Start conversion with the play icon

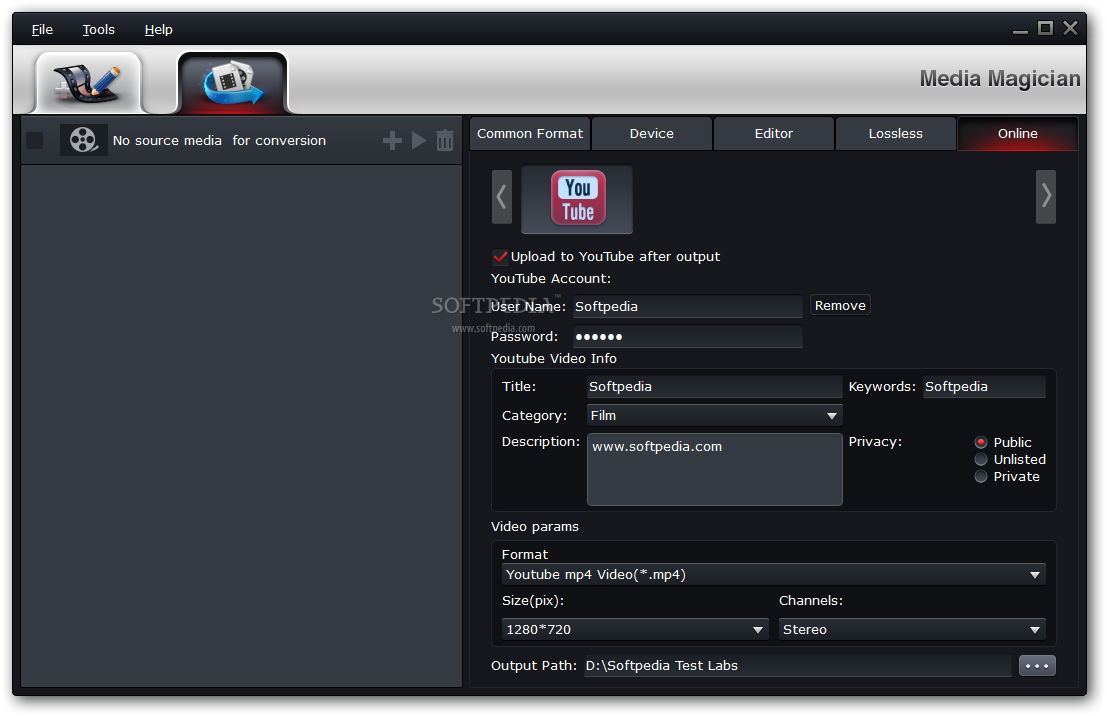point(419,140)
